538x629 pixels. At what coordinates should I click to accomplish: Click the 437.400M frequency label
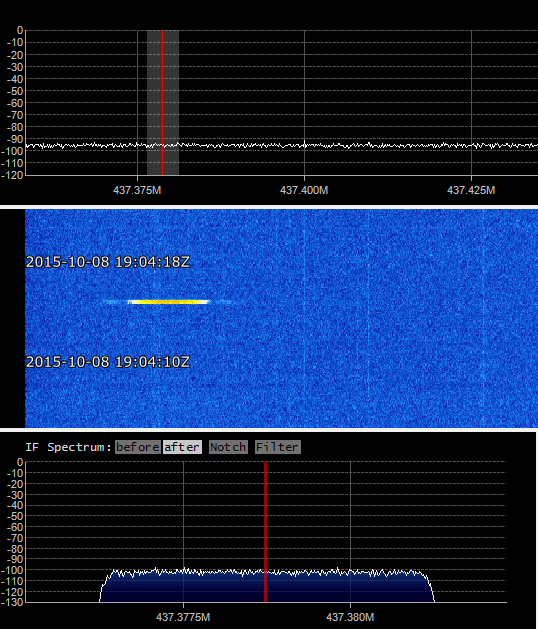click(304, 190)
